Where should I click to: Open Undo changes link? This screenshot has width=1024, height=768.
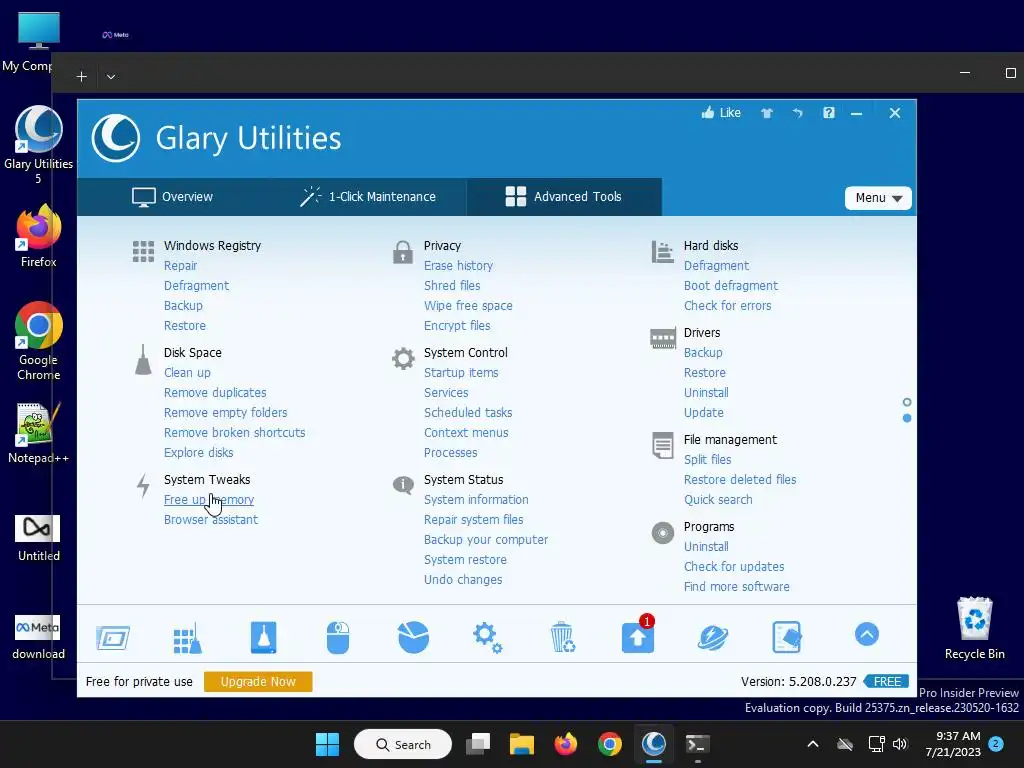[463, 580]
